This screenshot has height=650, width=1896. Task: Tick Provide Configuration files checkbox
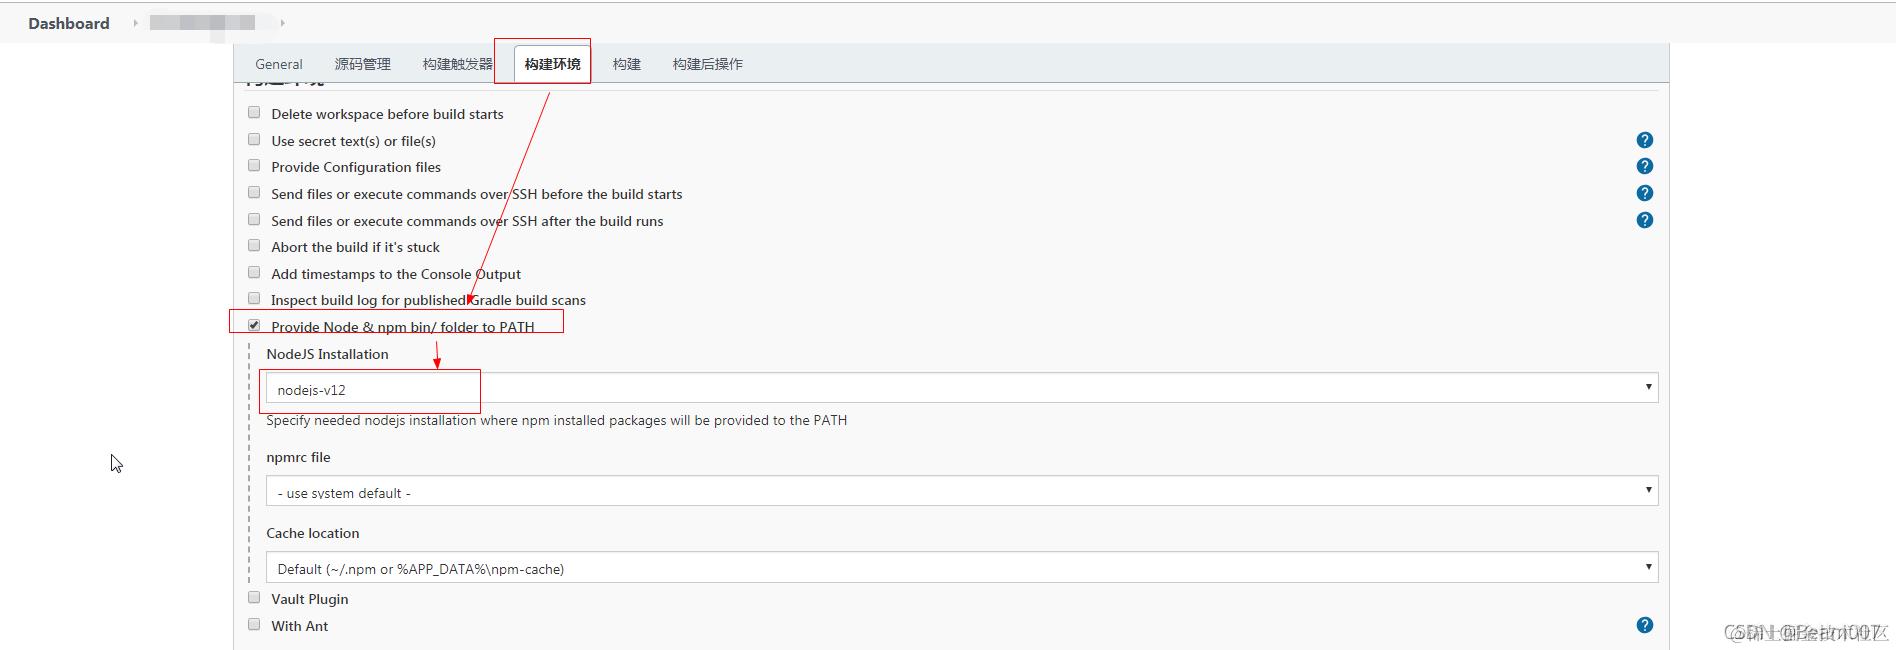coord(254,166)
